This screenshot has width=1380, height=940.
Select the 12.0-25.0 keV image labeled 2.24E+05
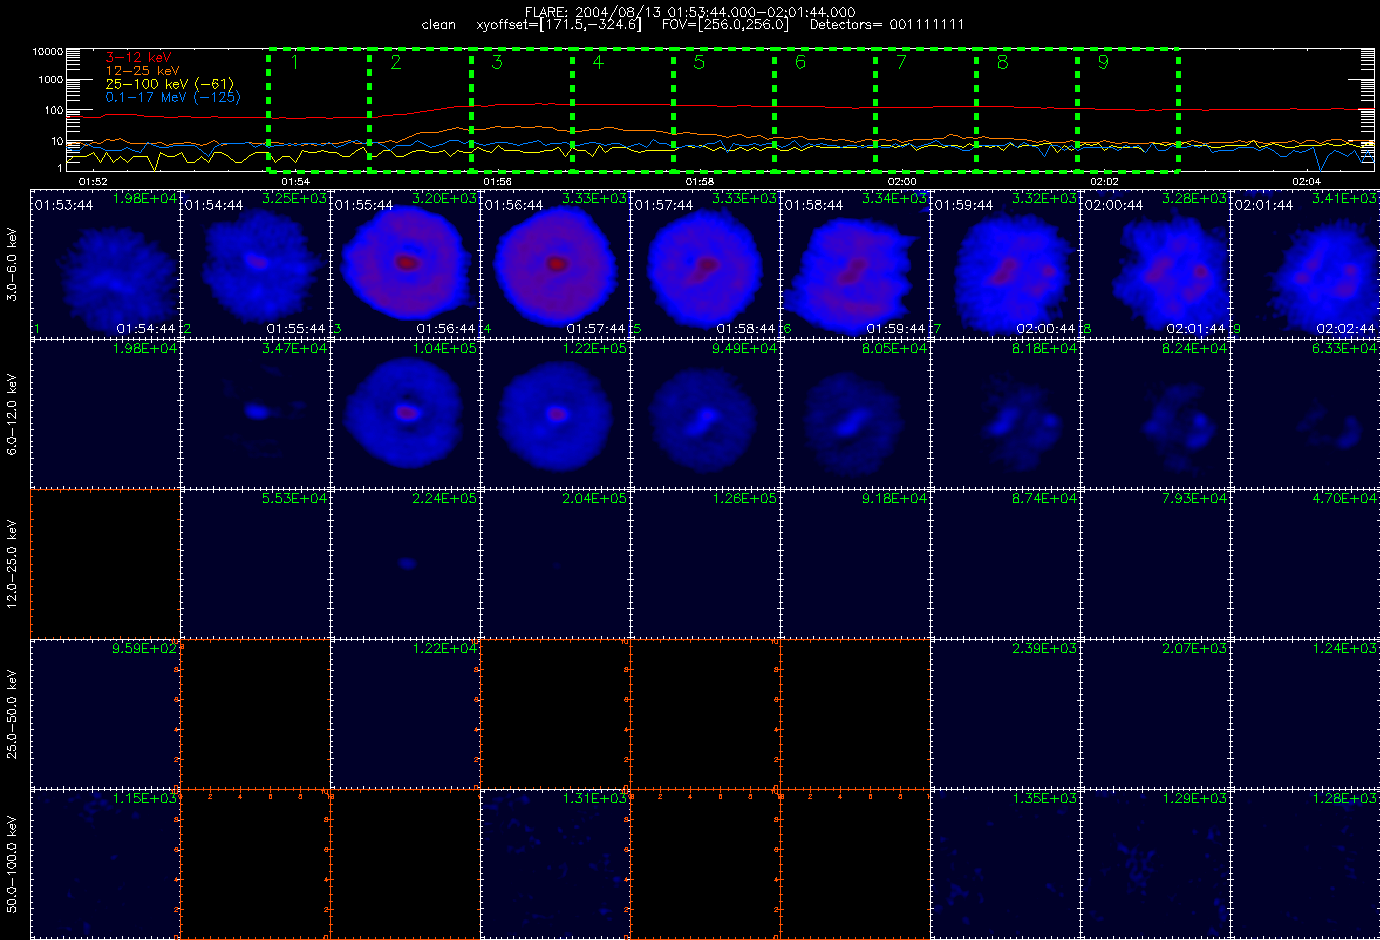coord(406,564)
